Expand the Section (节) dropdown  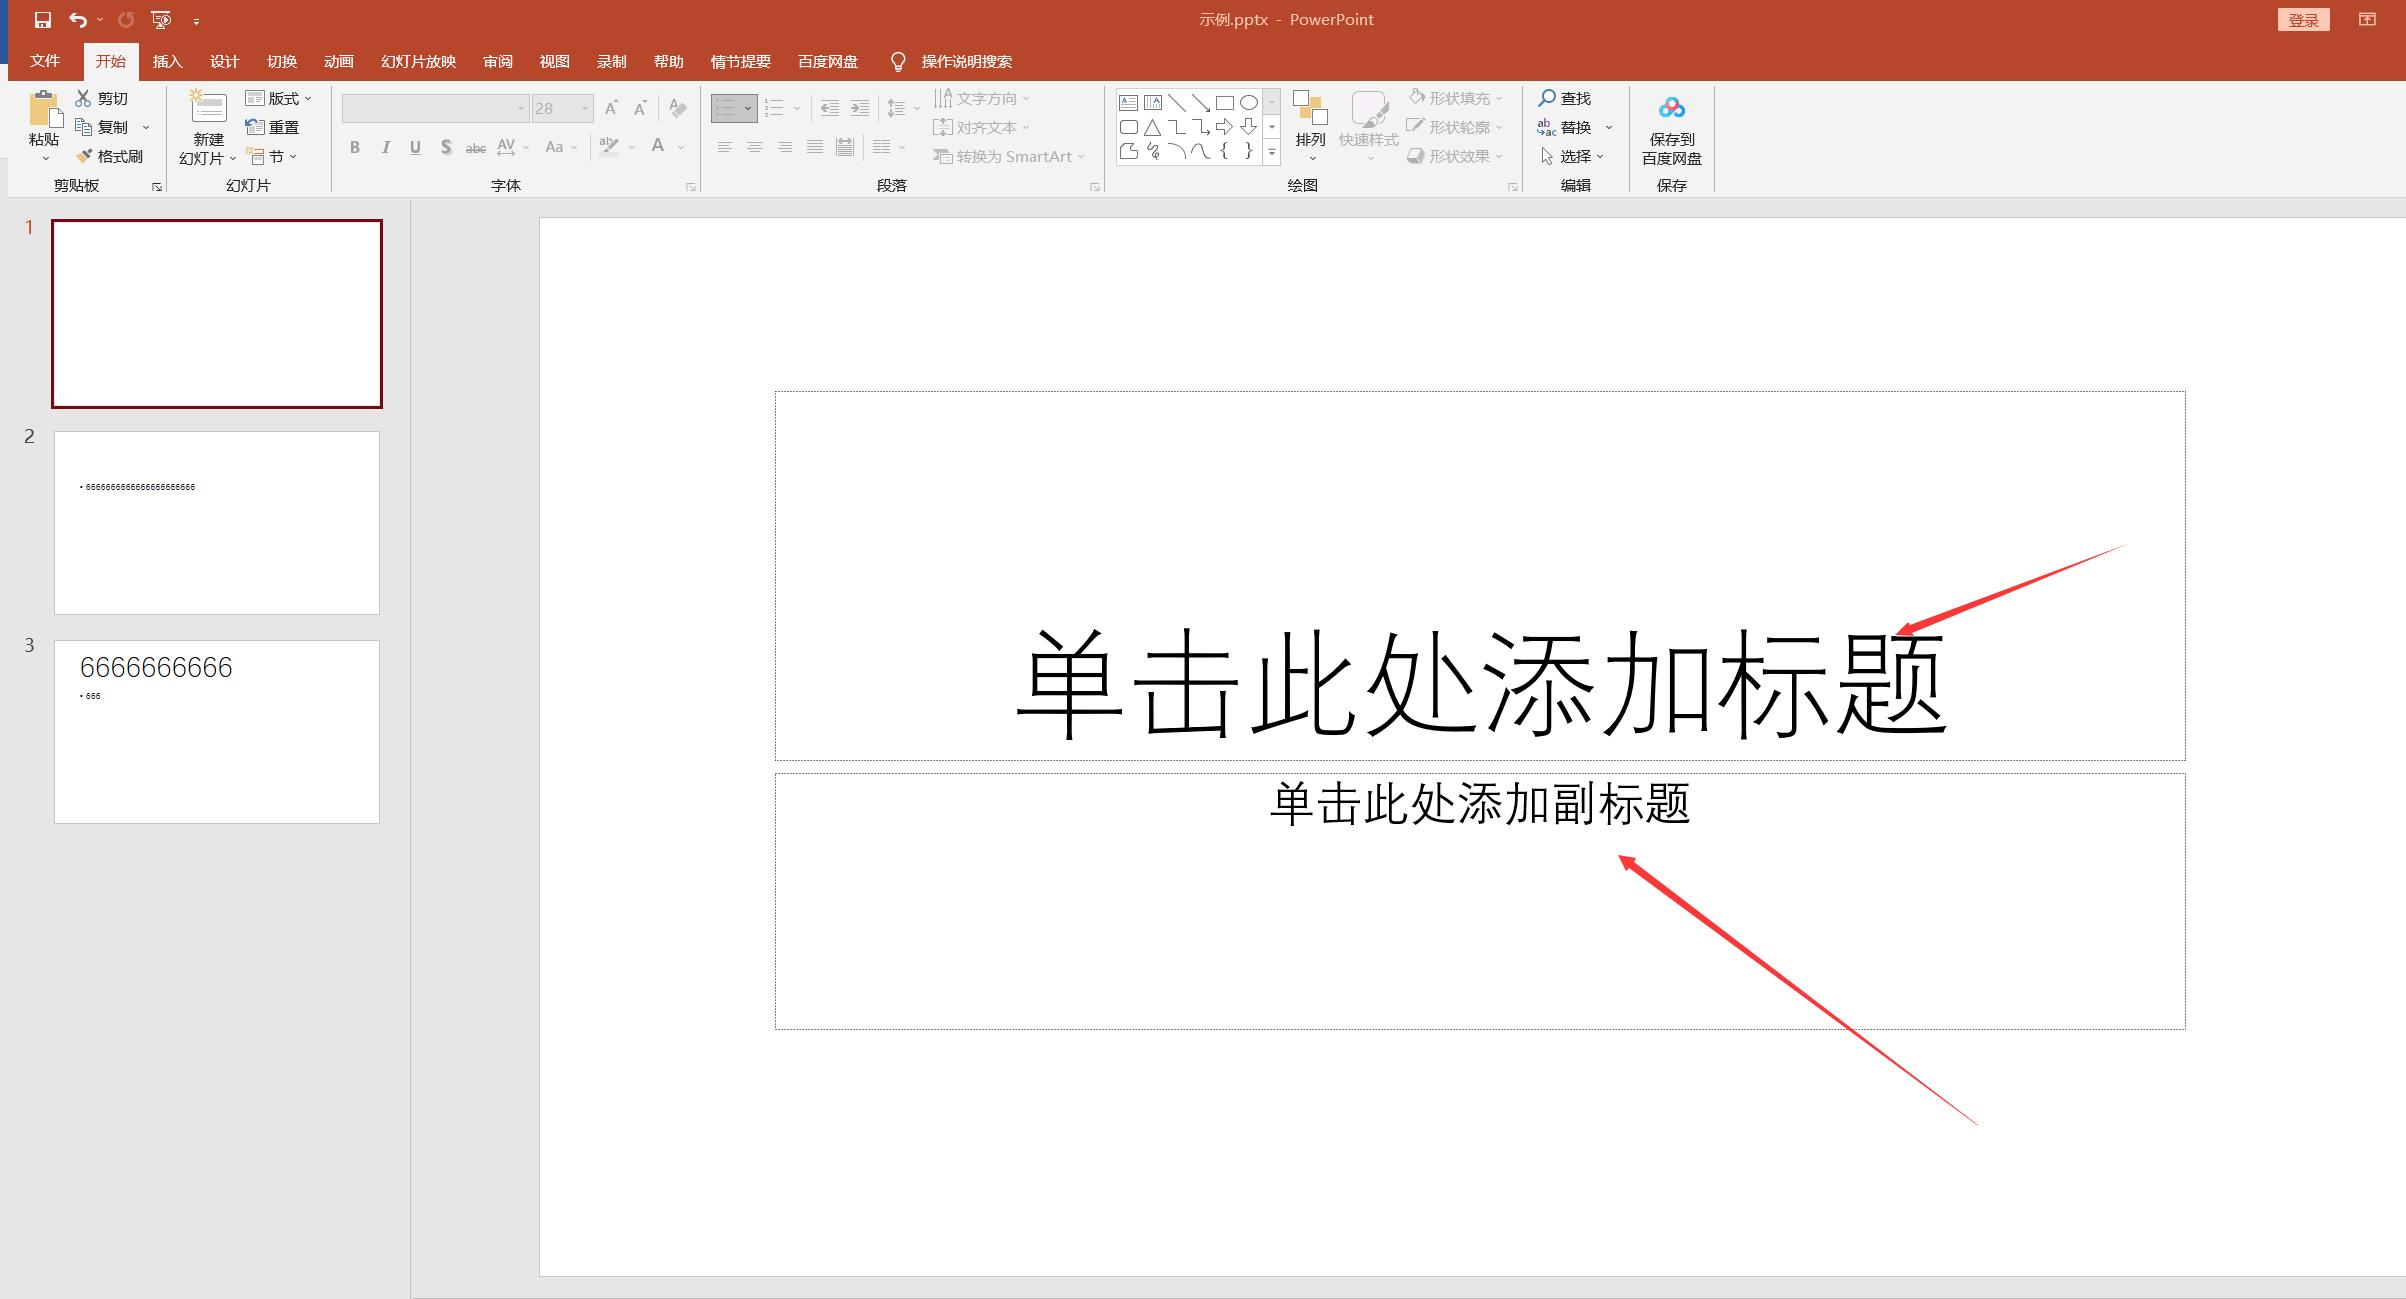point(272,156)
